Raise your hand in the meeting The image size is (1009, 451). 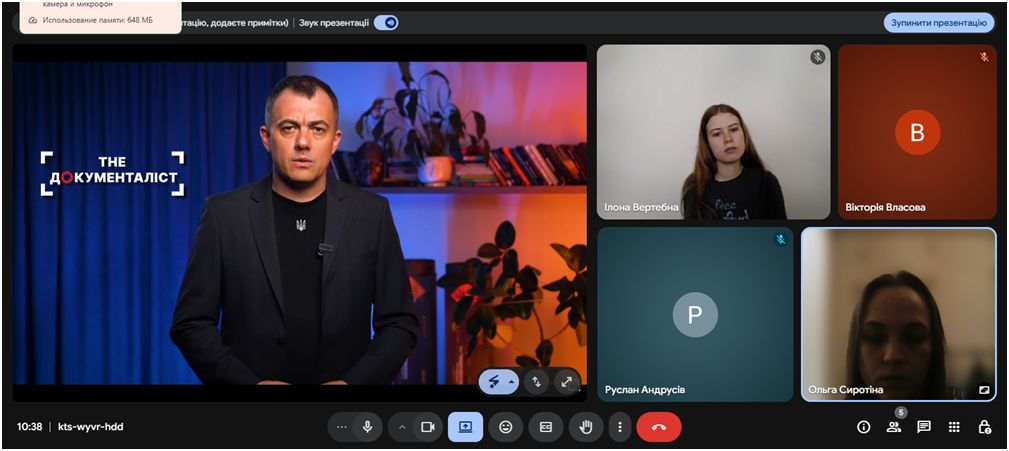point(586,427)
